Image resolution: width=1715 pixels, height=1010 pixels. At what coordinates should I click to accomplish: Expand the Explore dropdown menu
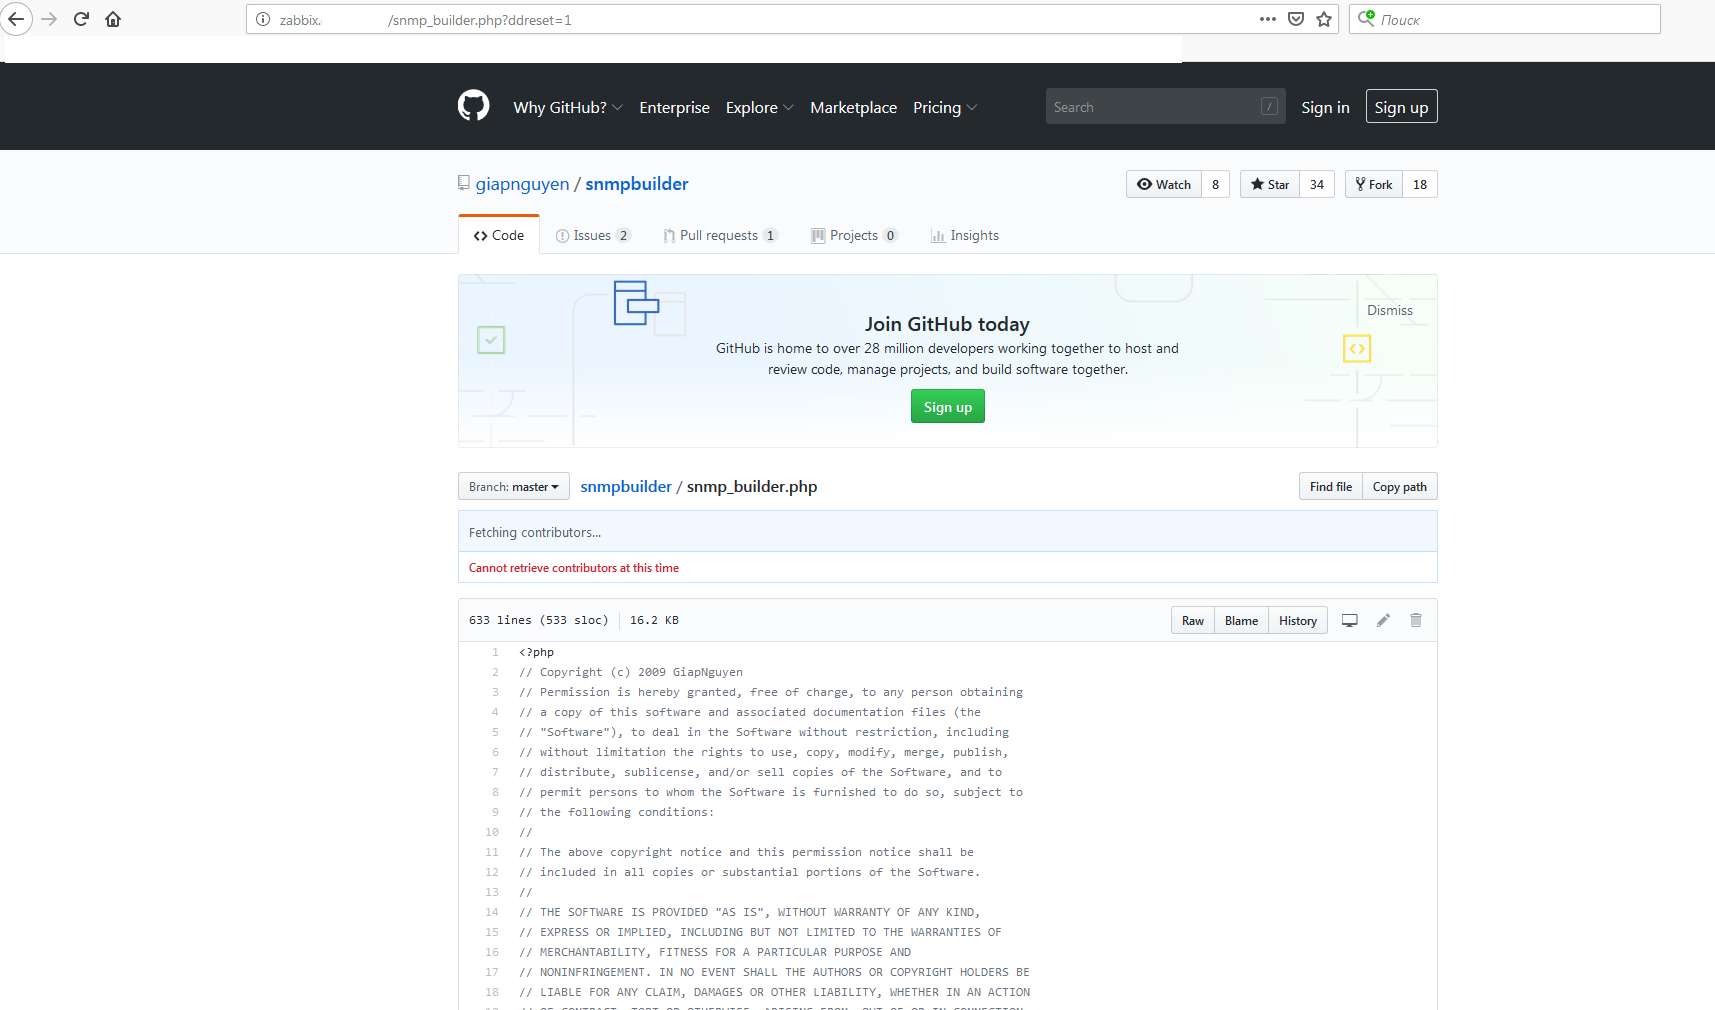coord(760,107)
